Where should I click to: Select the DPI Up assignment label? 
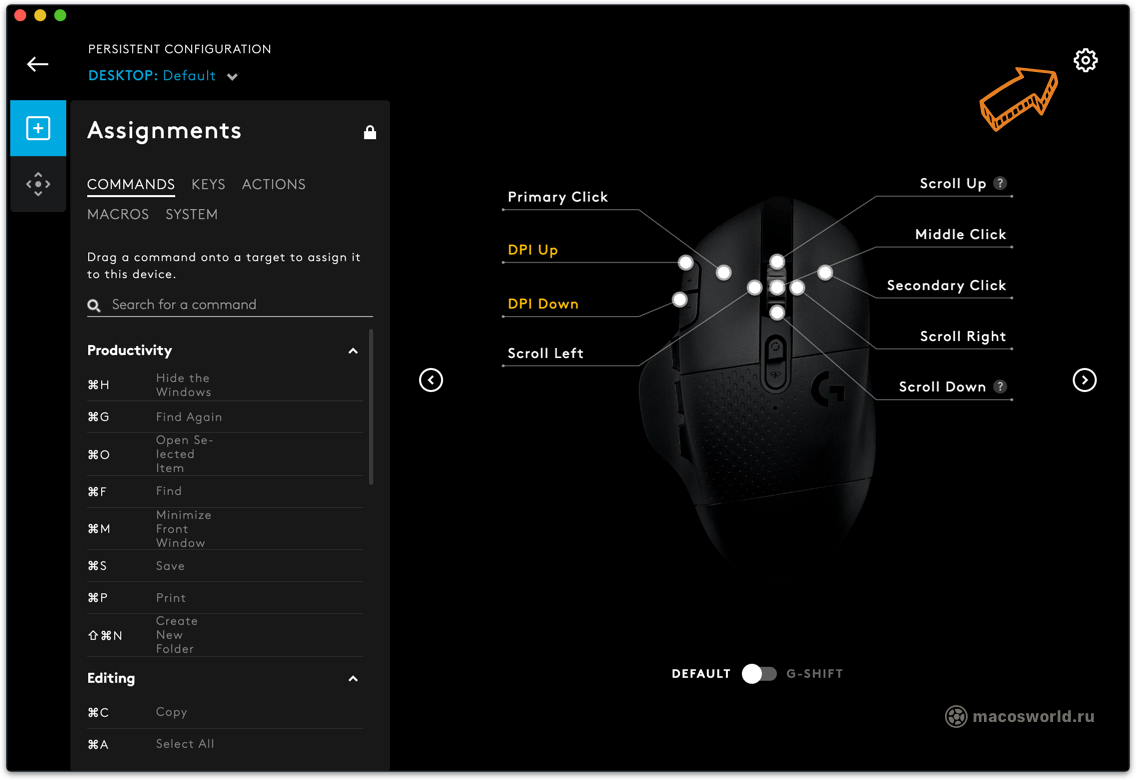[x=532, y=250]
